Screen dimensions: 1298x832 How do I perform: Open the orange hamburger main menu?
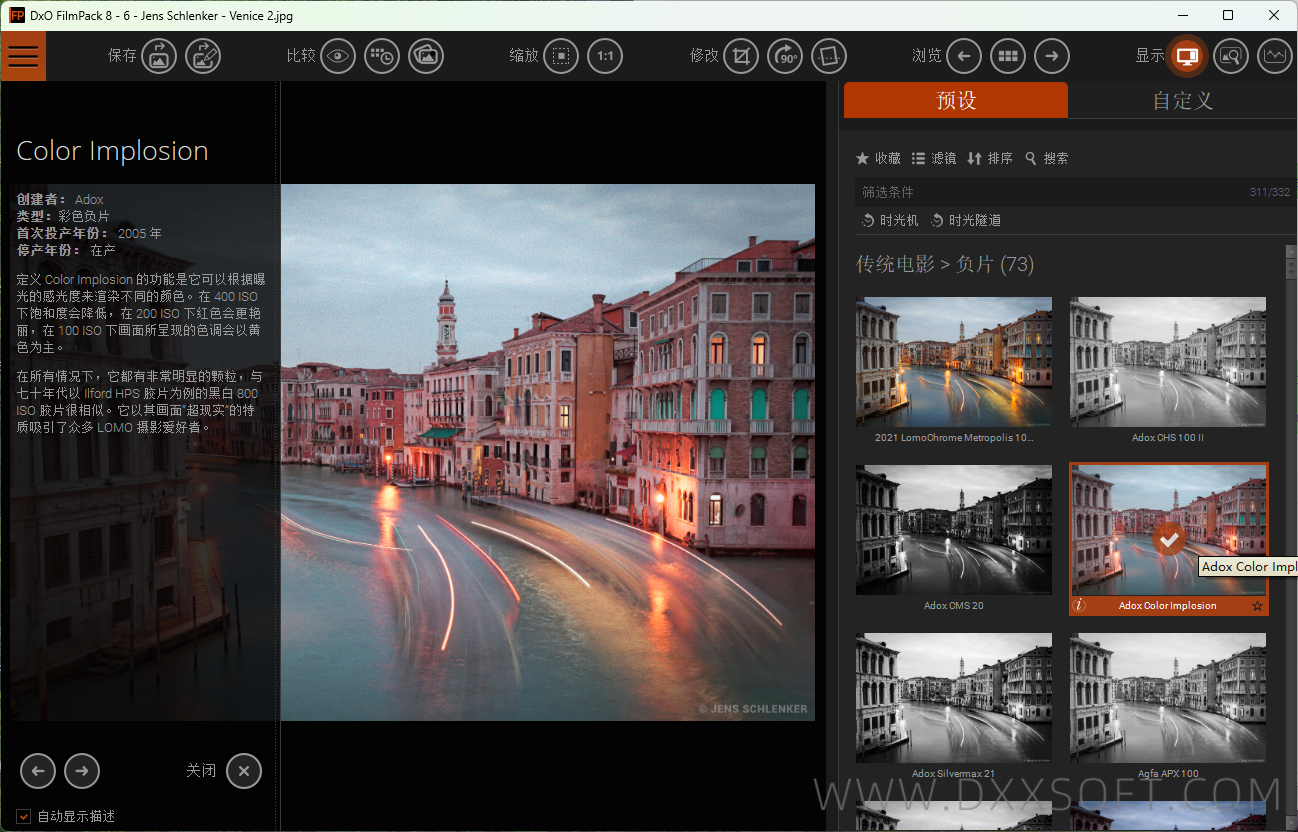(23, 56)
